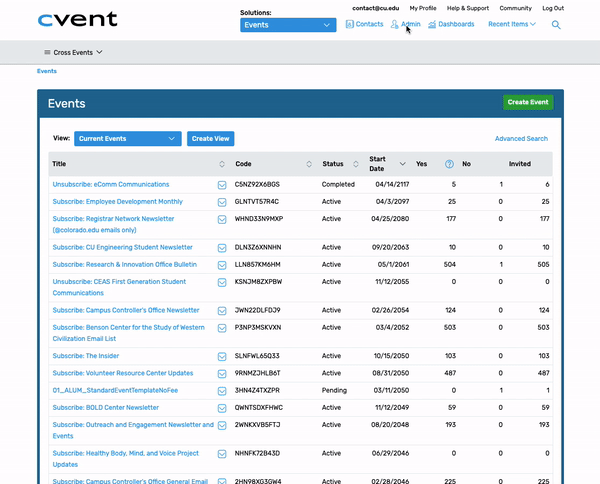Open the Solutions Events dropdown
The image size is (600, 484).
tap(288, 25)
